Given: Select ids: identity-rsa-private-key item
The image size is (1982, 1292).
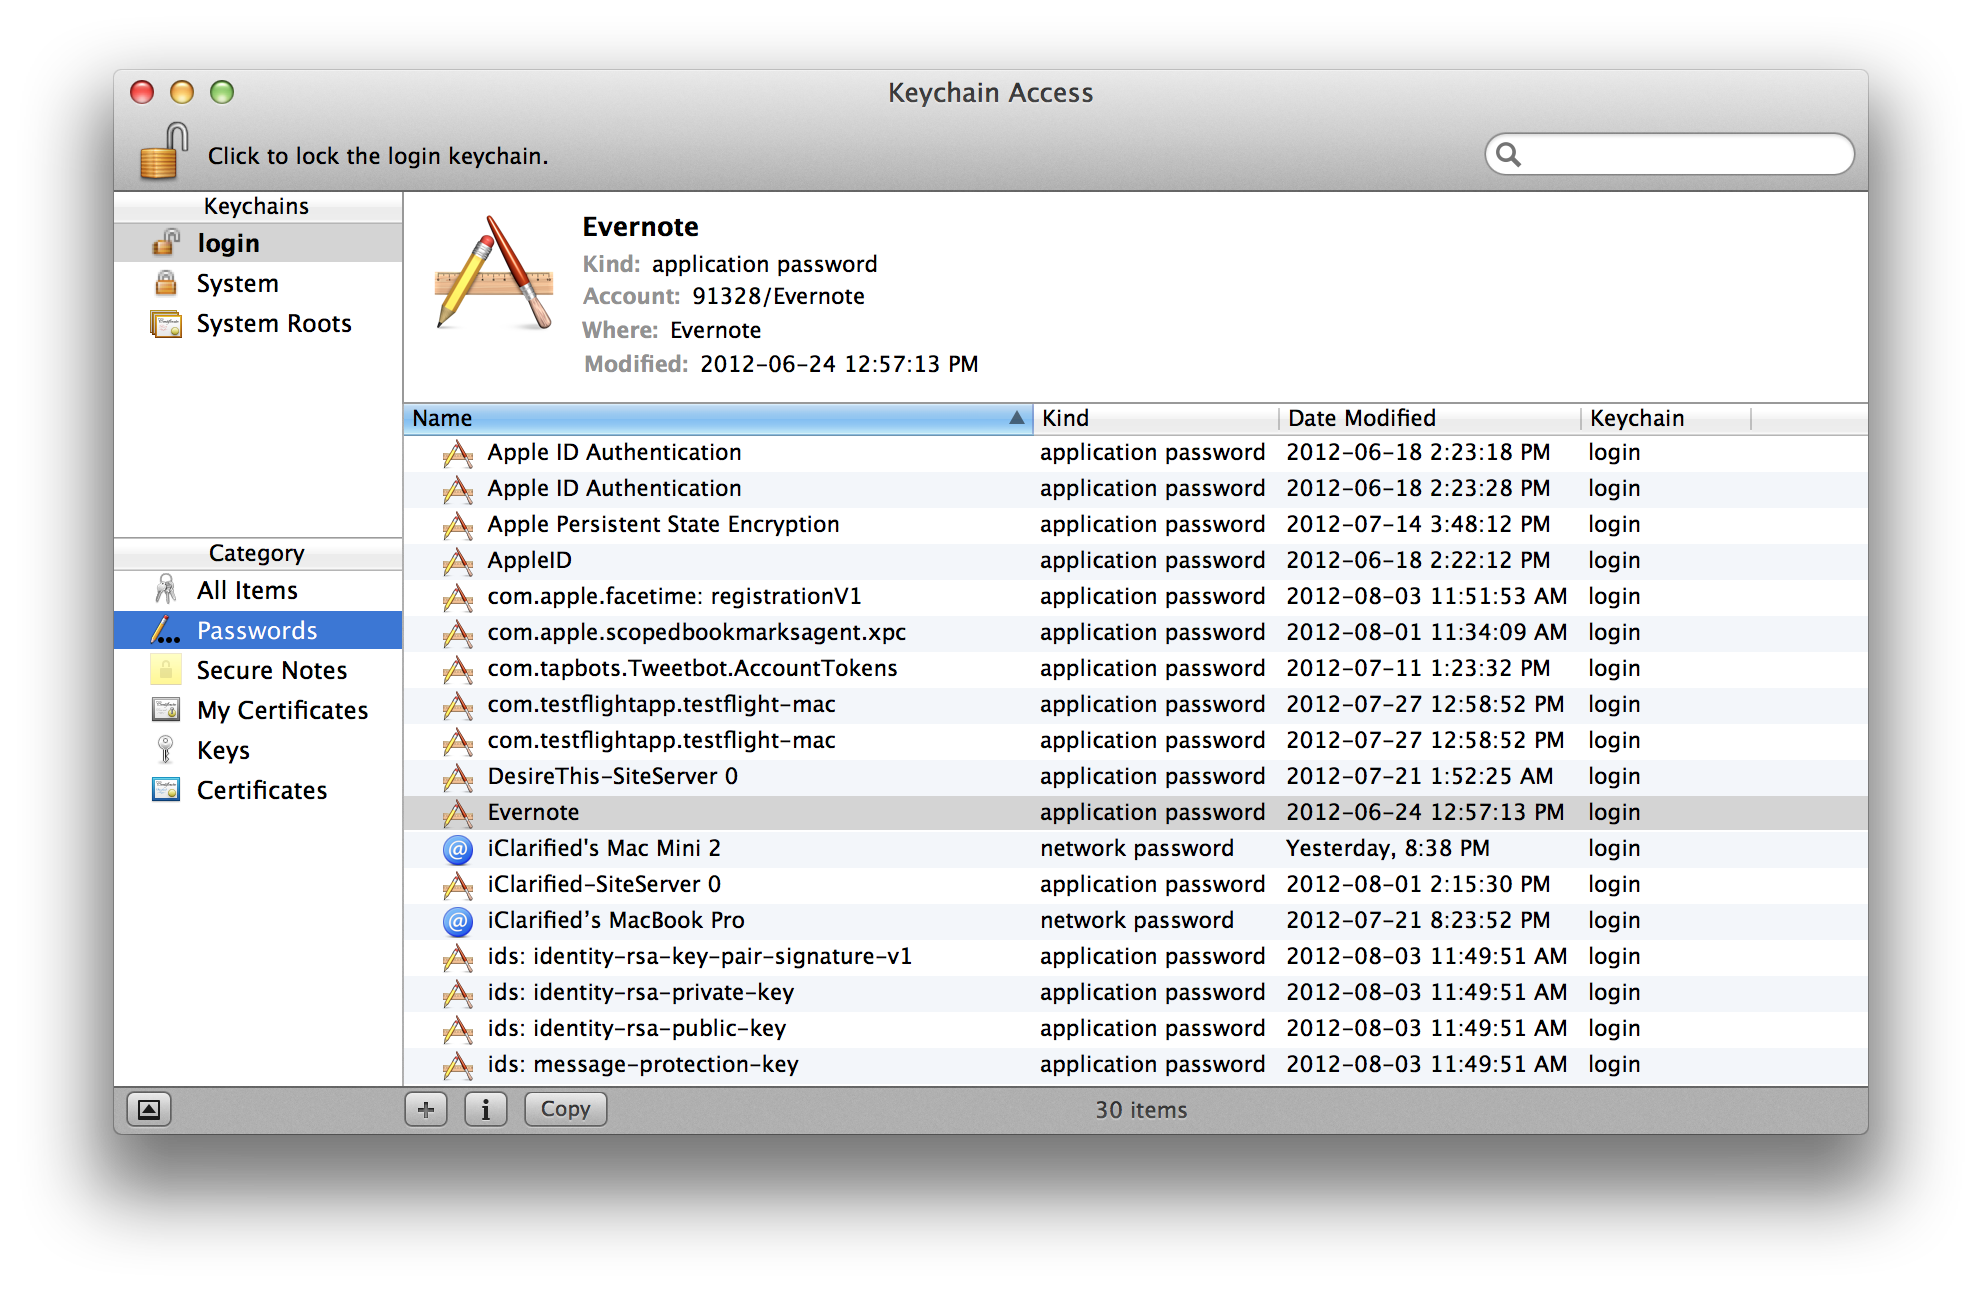Looking at the screenshot, I should pyautogui.click(x=1136, y=992).
